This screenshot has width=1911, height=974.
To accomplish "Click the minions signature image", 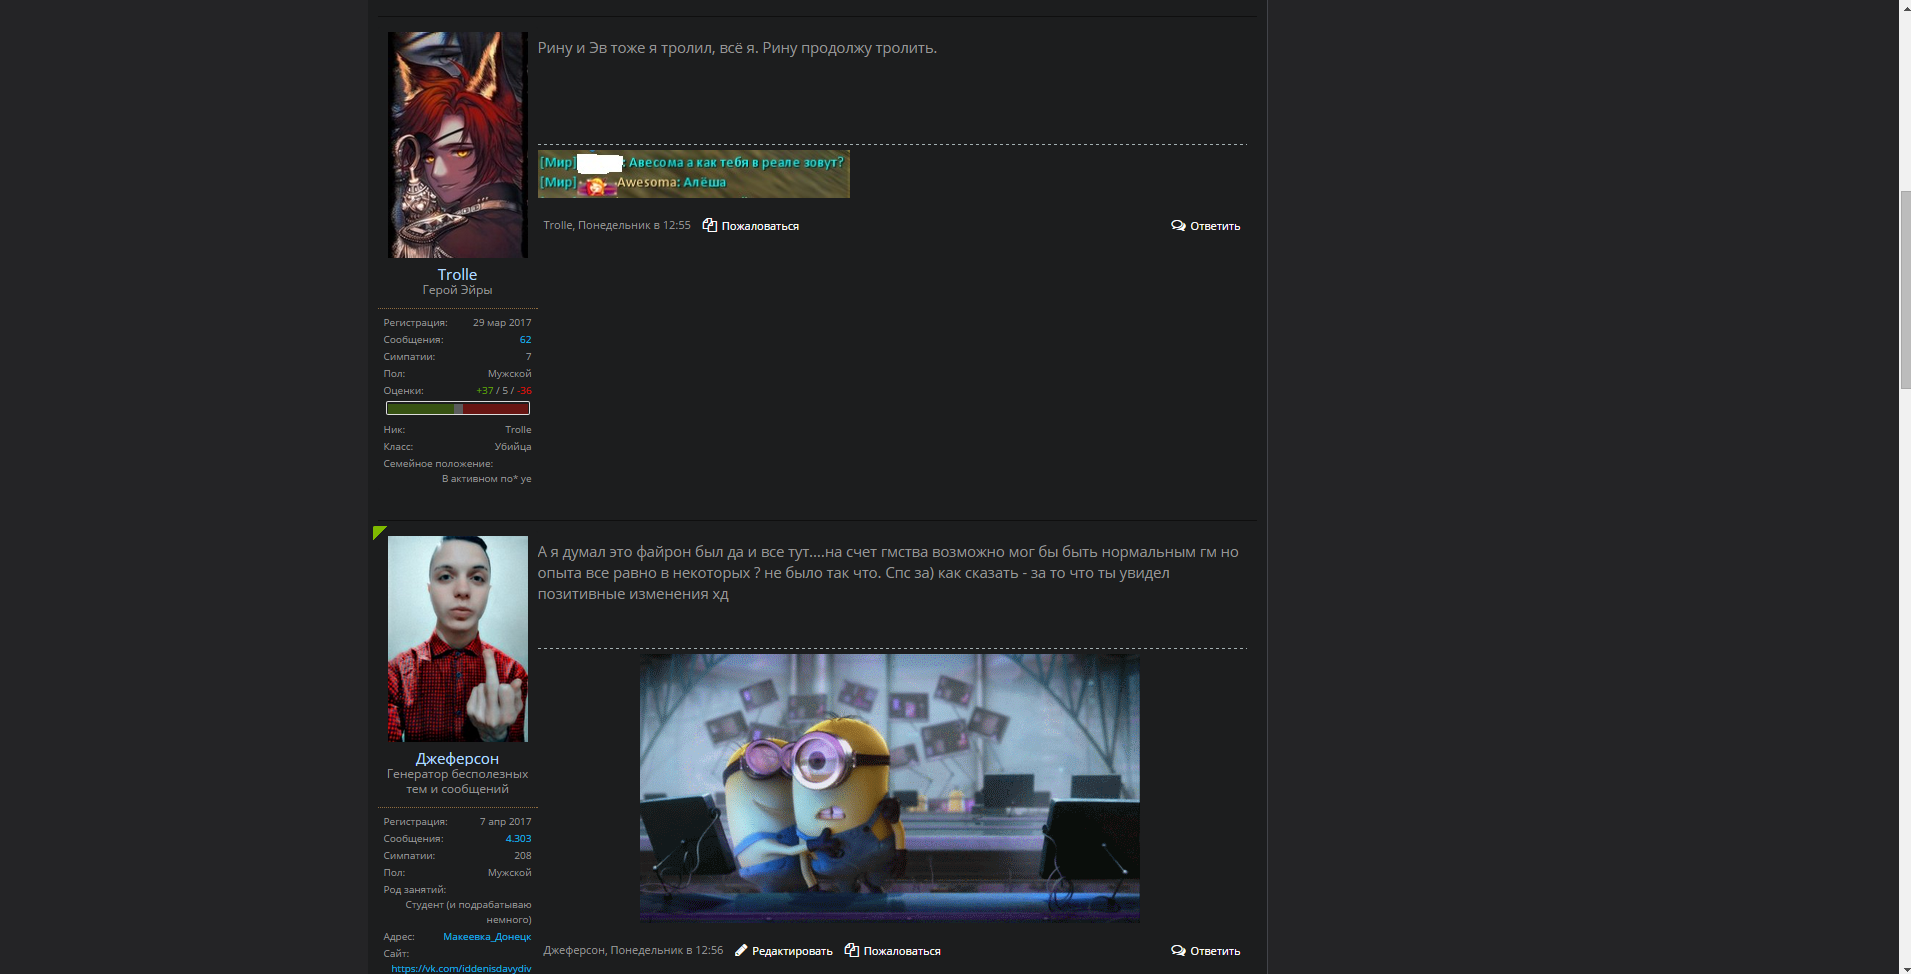I will 890,788.
